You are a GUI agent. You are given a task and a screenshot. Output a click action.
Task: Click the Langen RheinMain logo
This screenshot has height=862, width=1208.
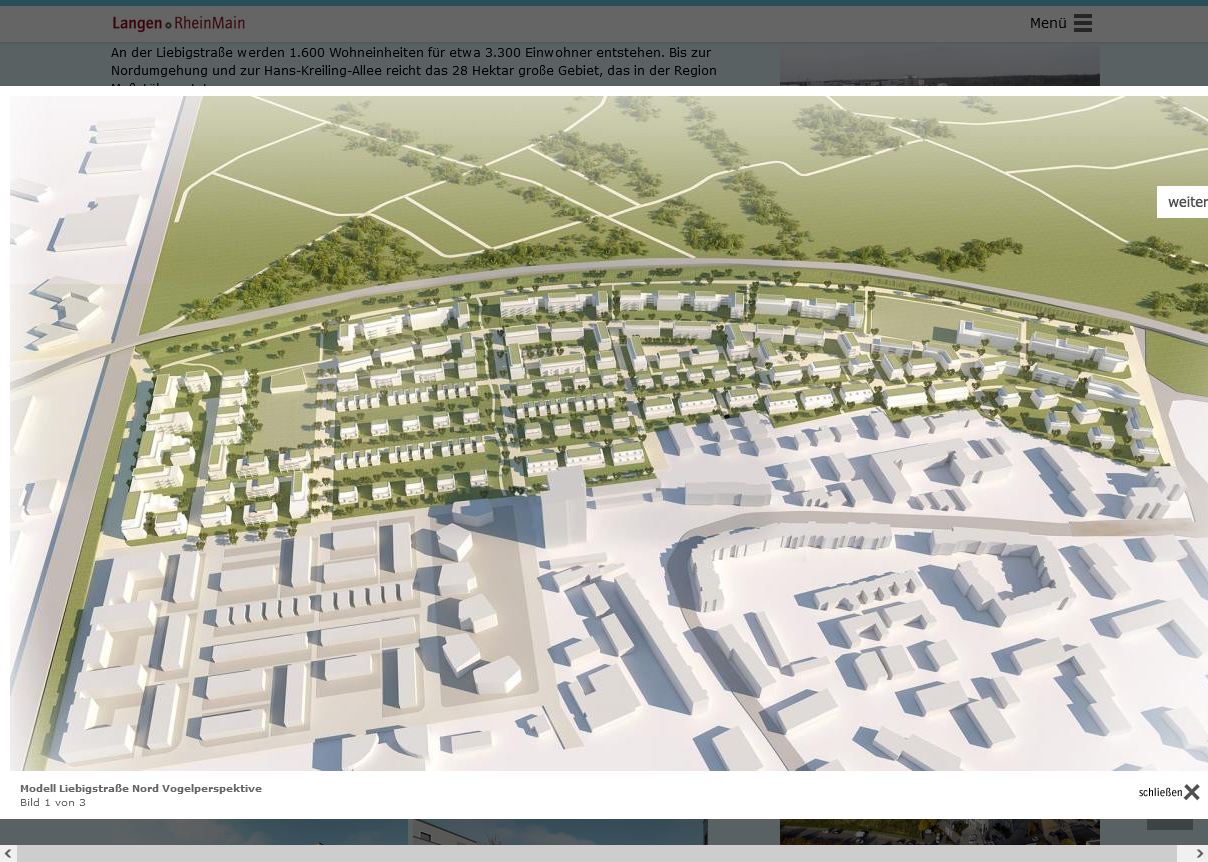pyautogui.click(x=178, y=23)
